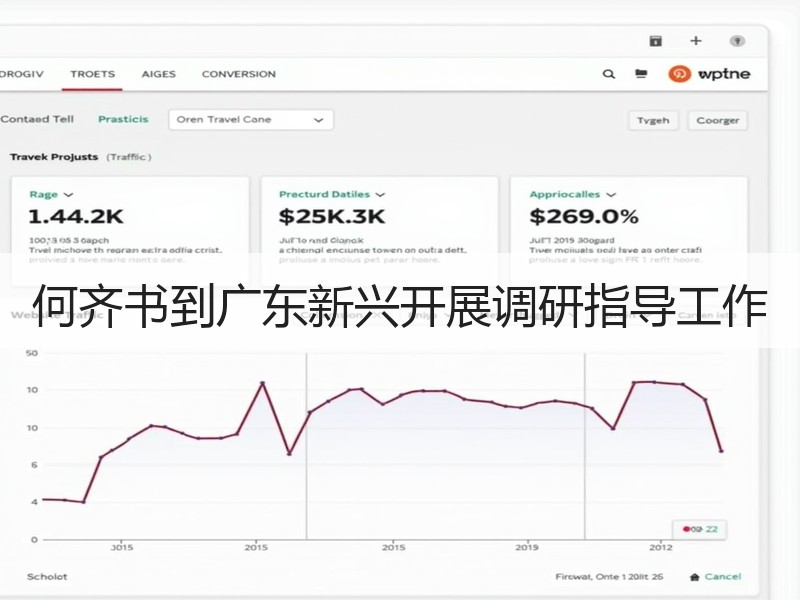This screenshot has height=600, width=800.
Task: Click the (Traffic) label
Action: [x=129, y=157]
